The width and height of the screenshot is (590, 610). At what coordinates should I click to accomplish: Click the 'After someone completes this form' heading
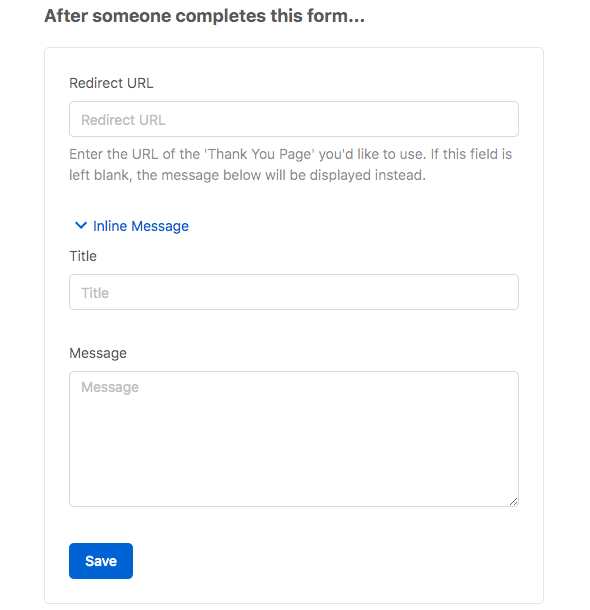click(x=205, y=16)
